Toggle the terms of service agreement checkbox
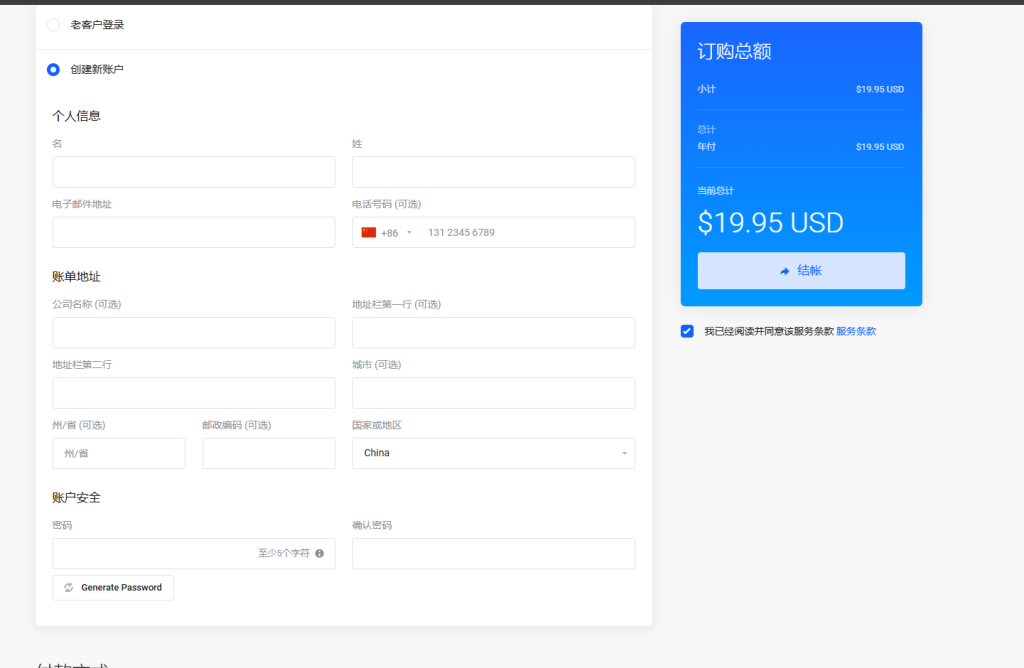This screenshot has width=1024, height=668. tap(687, 331)
